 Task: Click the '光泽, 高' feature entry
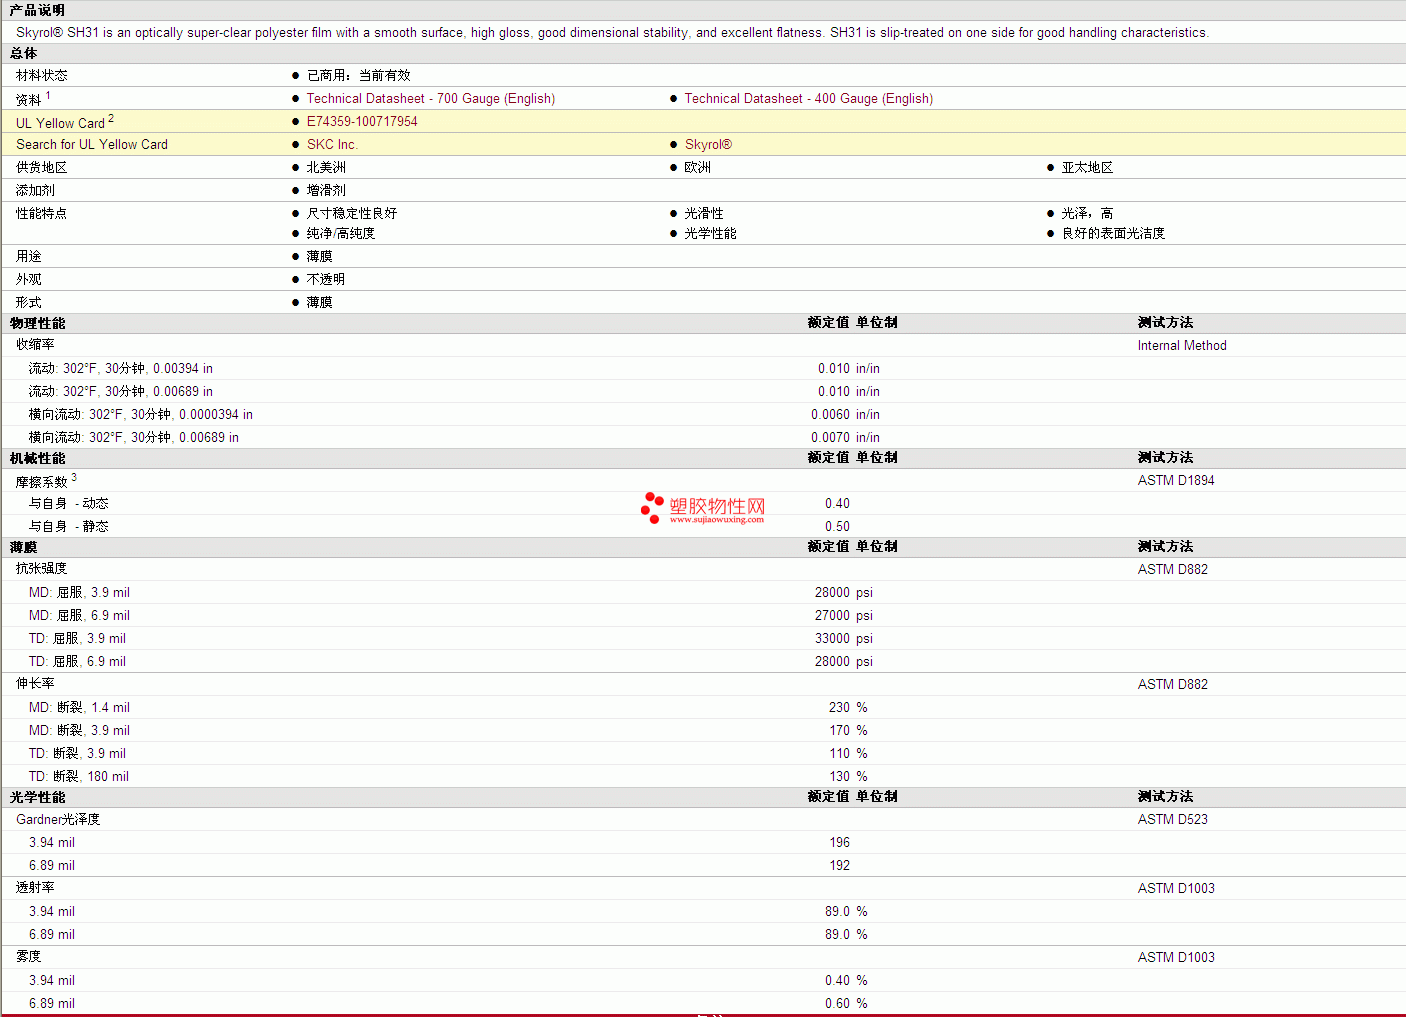point(1087,213)
